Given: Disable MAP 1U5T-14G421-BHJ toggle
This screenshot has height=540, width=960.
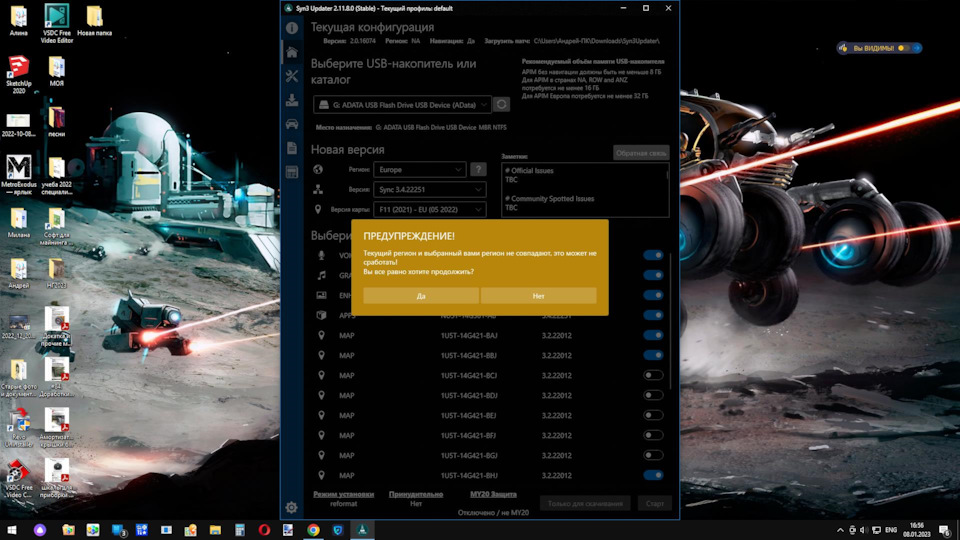Looking at the screenshot, I should click(x=653, y=475).
